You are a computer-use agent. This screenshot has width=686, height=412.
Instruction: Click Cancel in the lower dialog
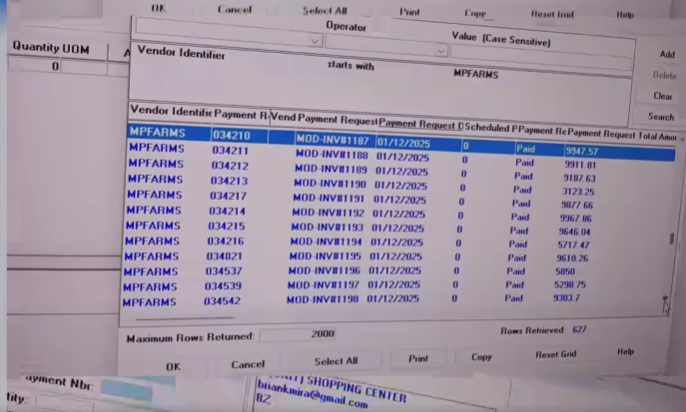248,364
